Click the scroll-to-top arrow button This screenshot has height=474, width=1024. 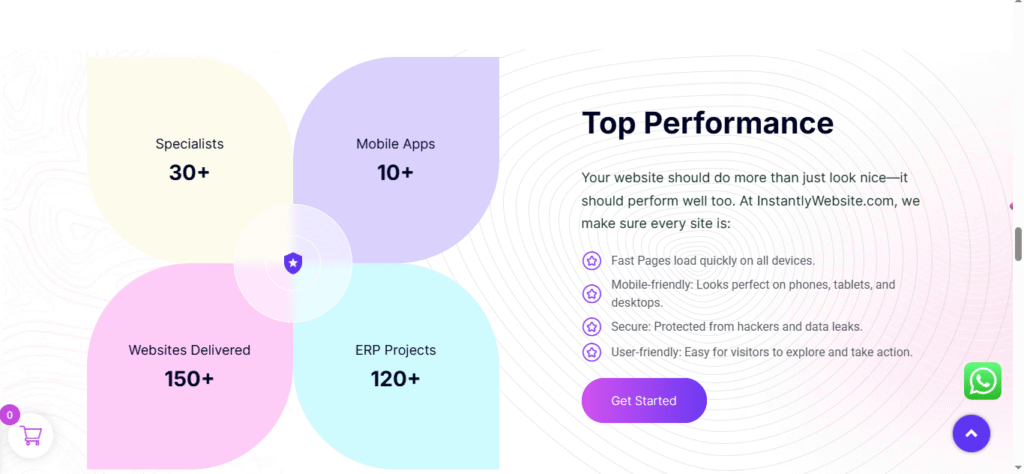[x=971, y=433]
